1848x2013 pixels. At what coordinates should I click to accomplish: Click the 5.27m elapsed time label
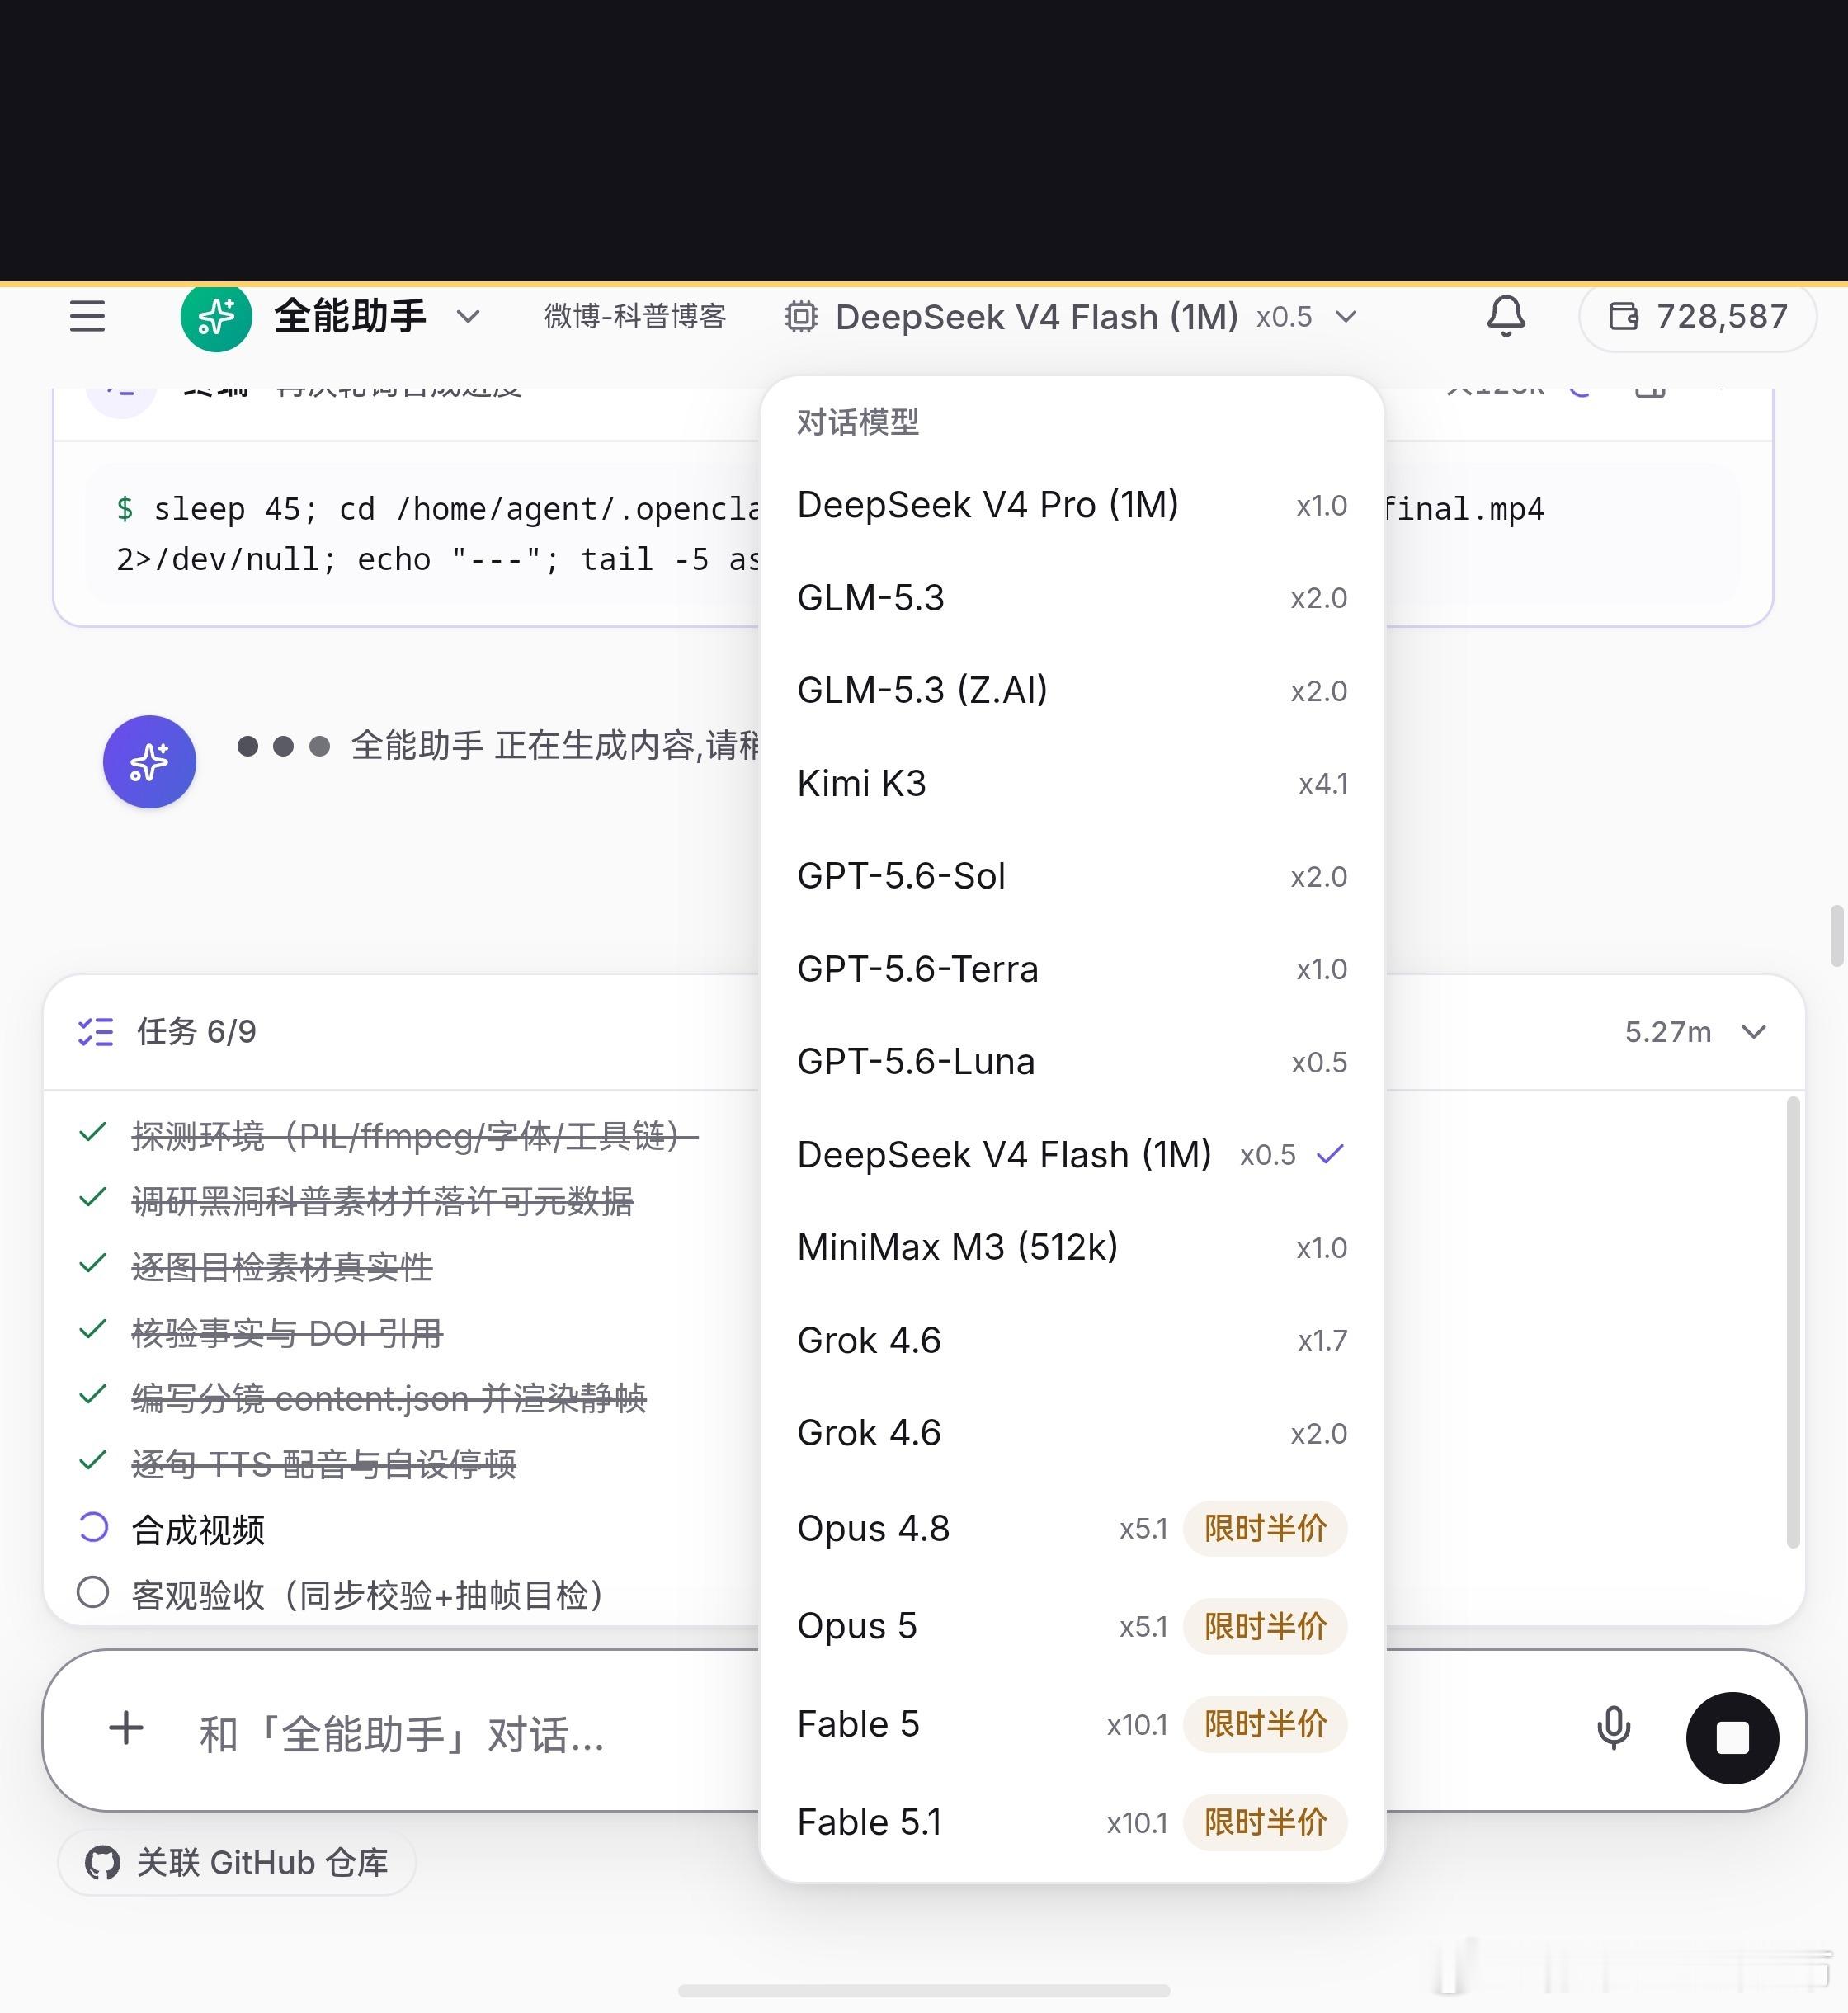coord(1668,1032)
